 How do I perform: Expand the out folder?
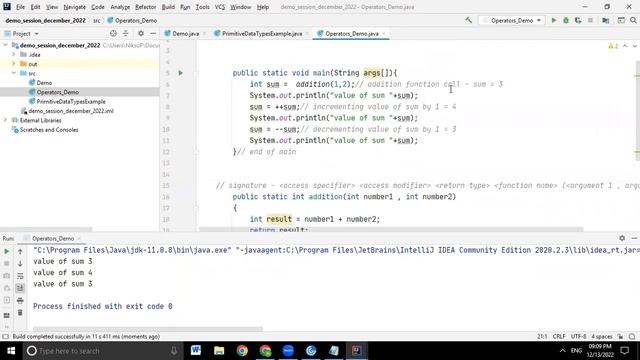[x=13, y=64]
